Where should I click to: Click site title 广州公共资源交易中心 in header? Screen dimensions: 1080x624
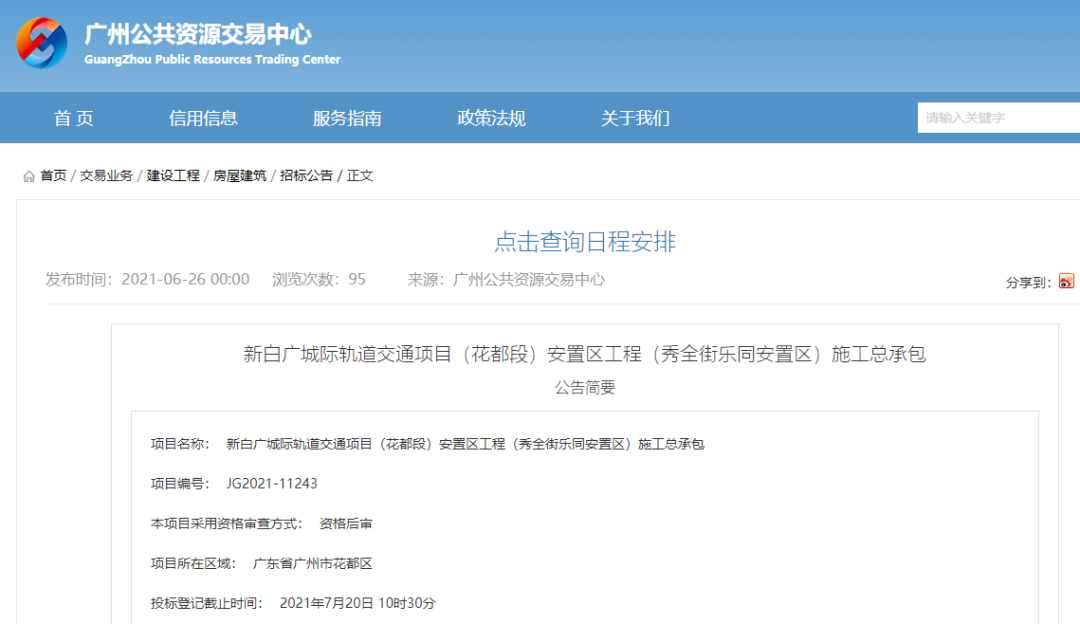[x=198, y=34]
